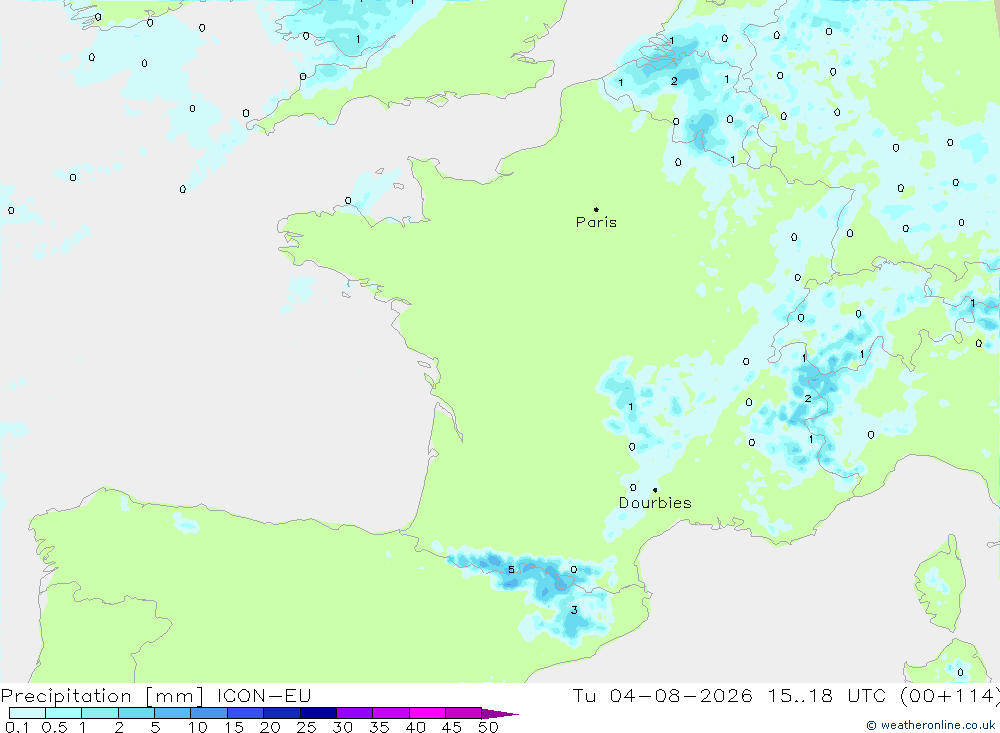Click the Dourbies city label
Screen dimensions: 1000x733
(x=655, y=503)
